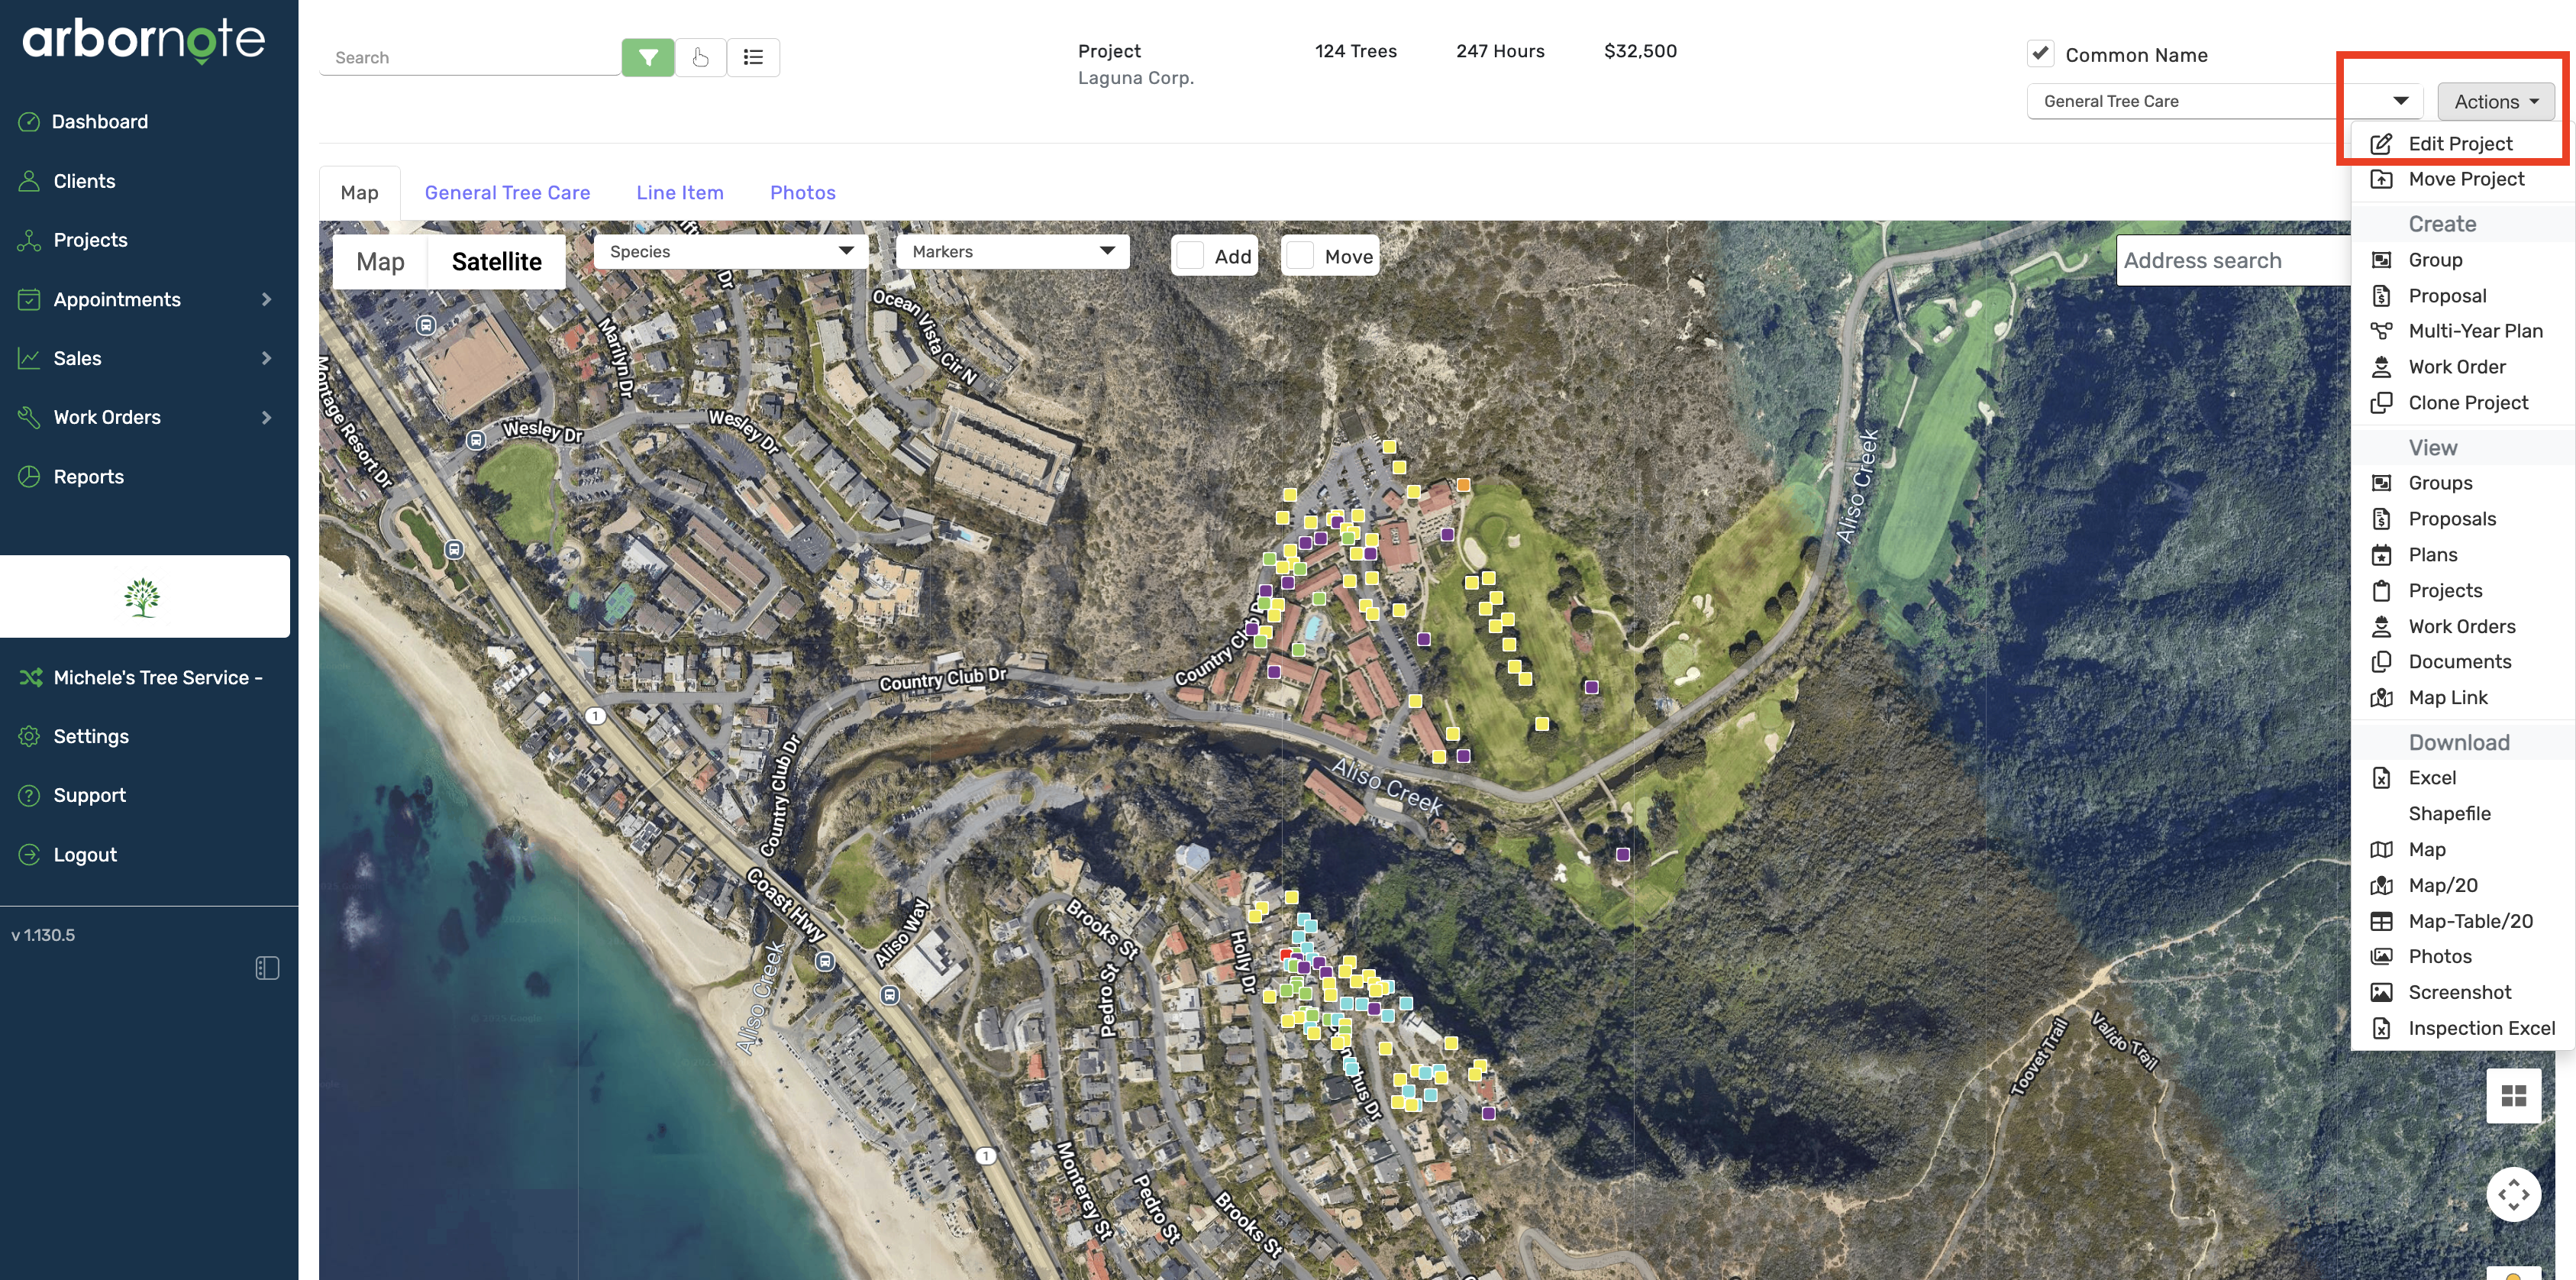Open the Species dropdown
The width and height of the screenshot is (2576, 1280).
click(x=731, y=251)
